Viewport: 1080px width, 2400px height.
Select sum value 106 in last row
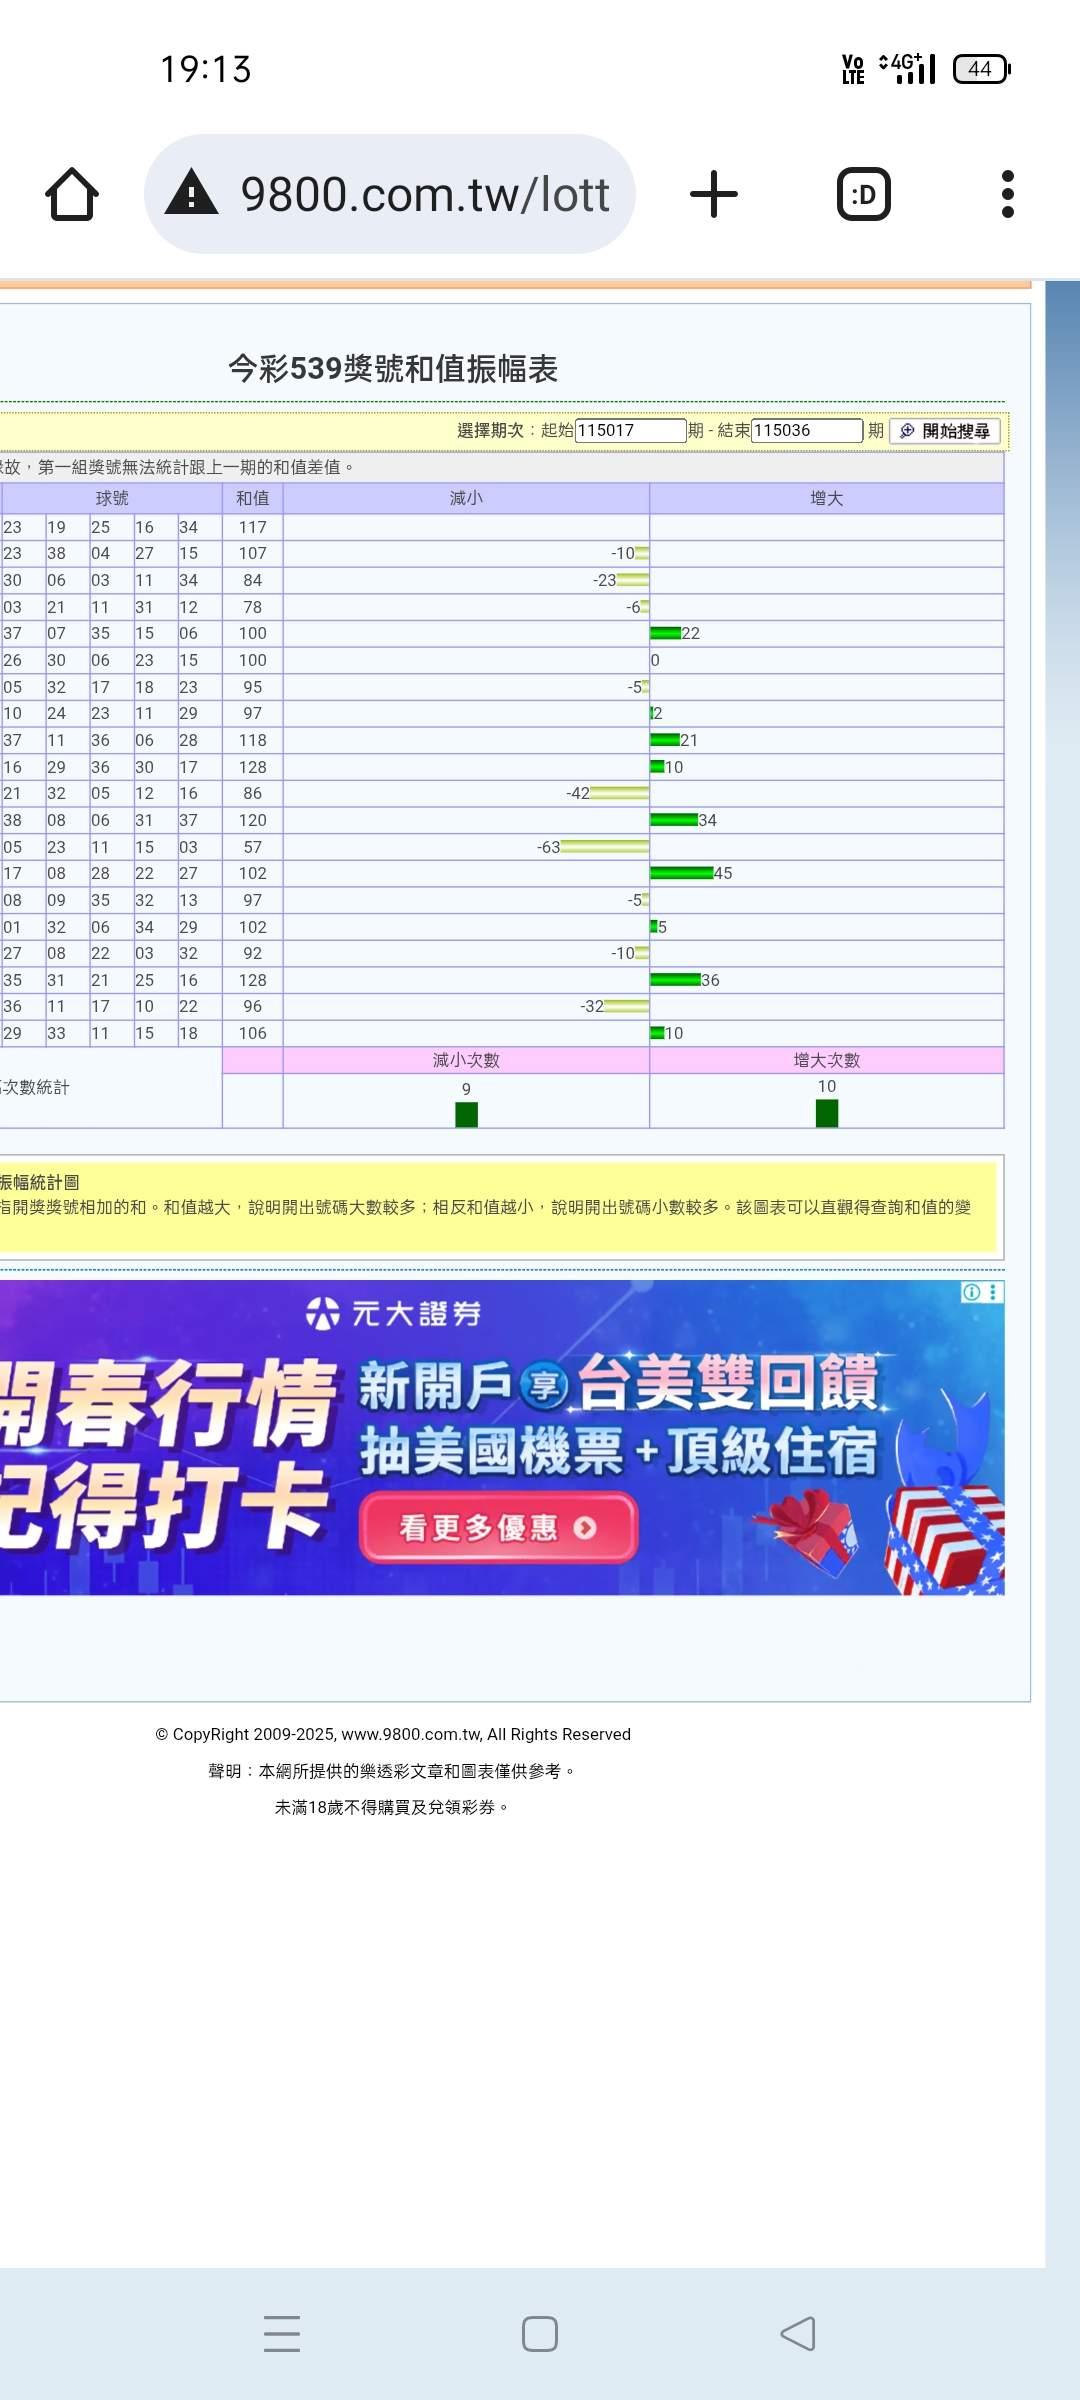253,1033
